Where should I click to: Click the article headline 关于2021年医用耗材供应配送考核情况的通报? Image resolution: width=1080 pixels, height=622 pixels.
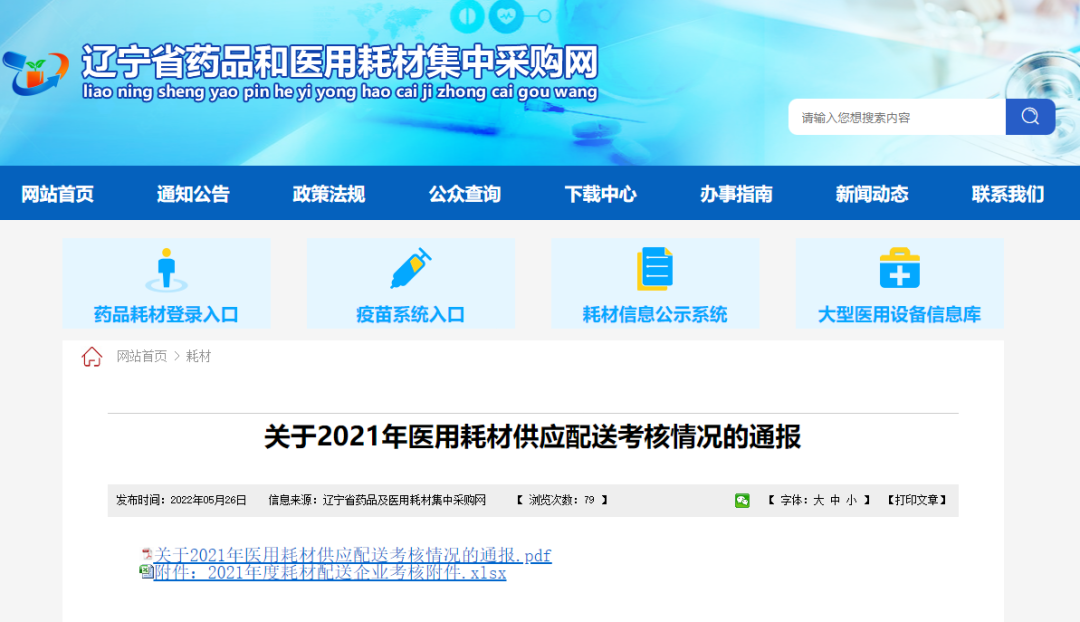tap(532, 437)
